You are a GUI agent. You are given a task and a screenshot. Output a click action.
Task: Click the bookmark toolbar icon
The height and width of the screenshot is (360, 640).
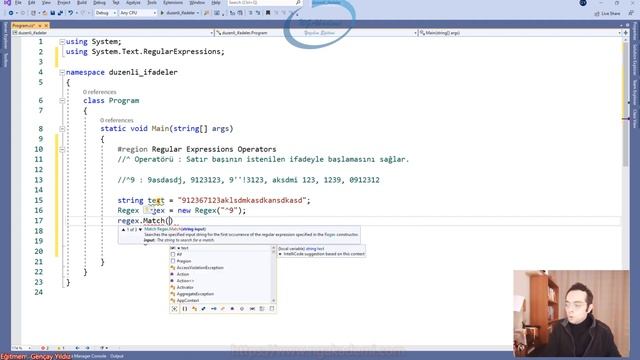pos(268,13)
